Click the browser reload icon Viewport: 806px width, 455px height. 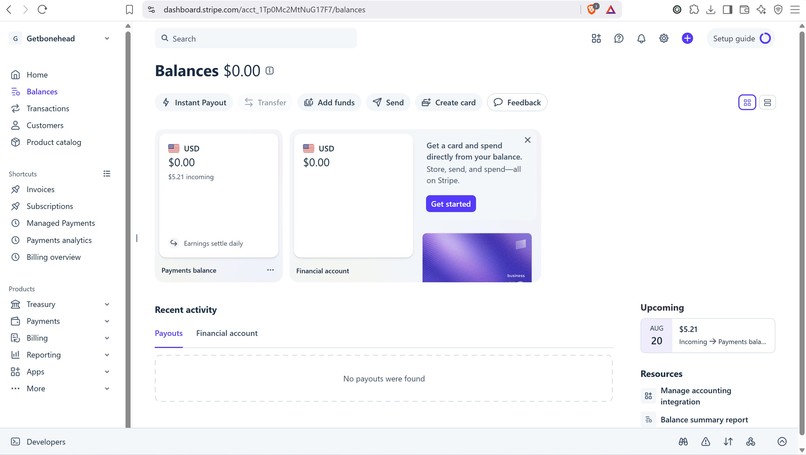click(x=42, y=9)
